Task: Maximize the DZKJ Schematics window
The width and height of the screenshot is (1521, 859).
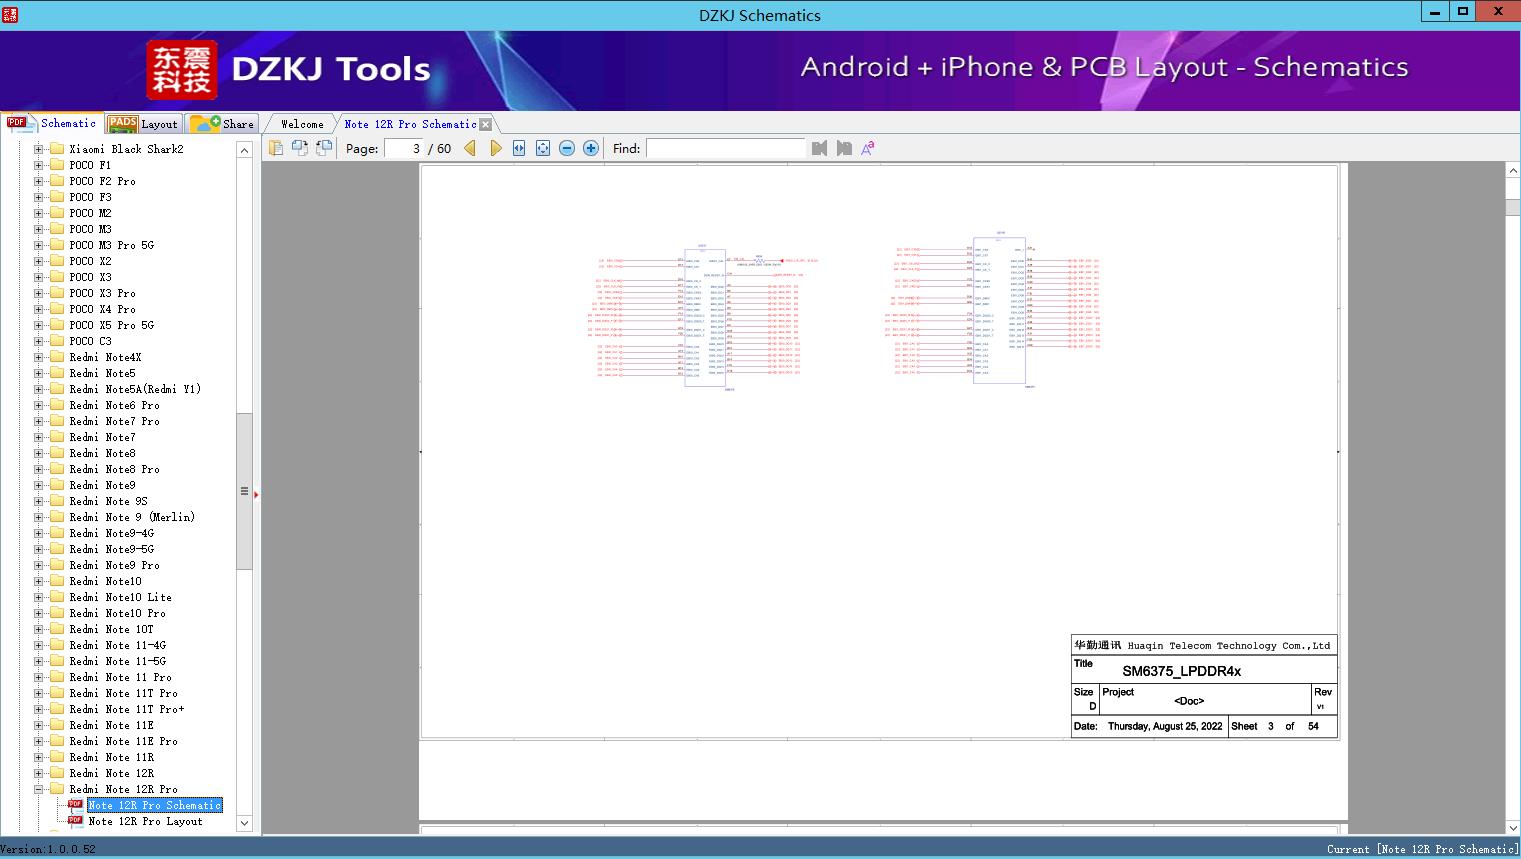Action: 1463,12
